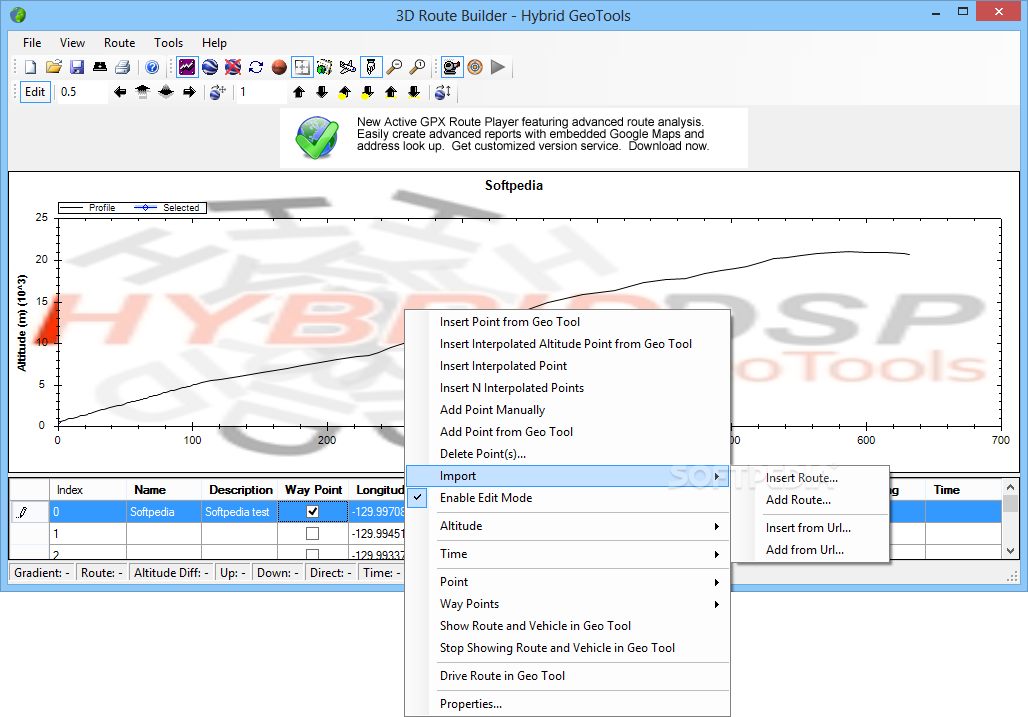The image size is (1028, 717).
Task: Click the magnifier with number 1 icon
Action: click(x=417, y=67)
